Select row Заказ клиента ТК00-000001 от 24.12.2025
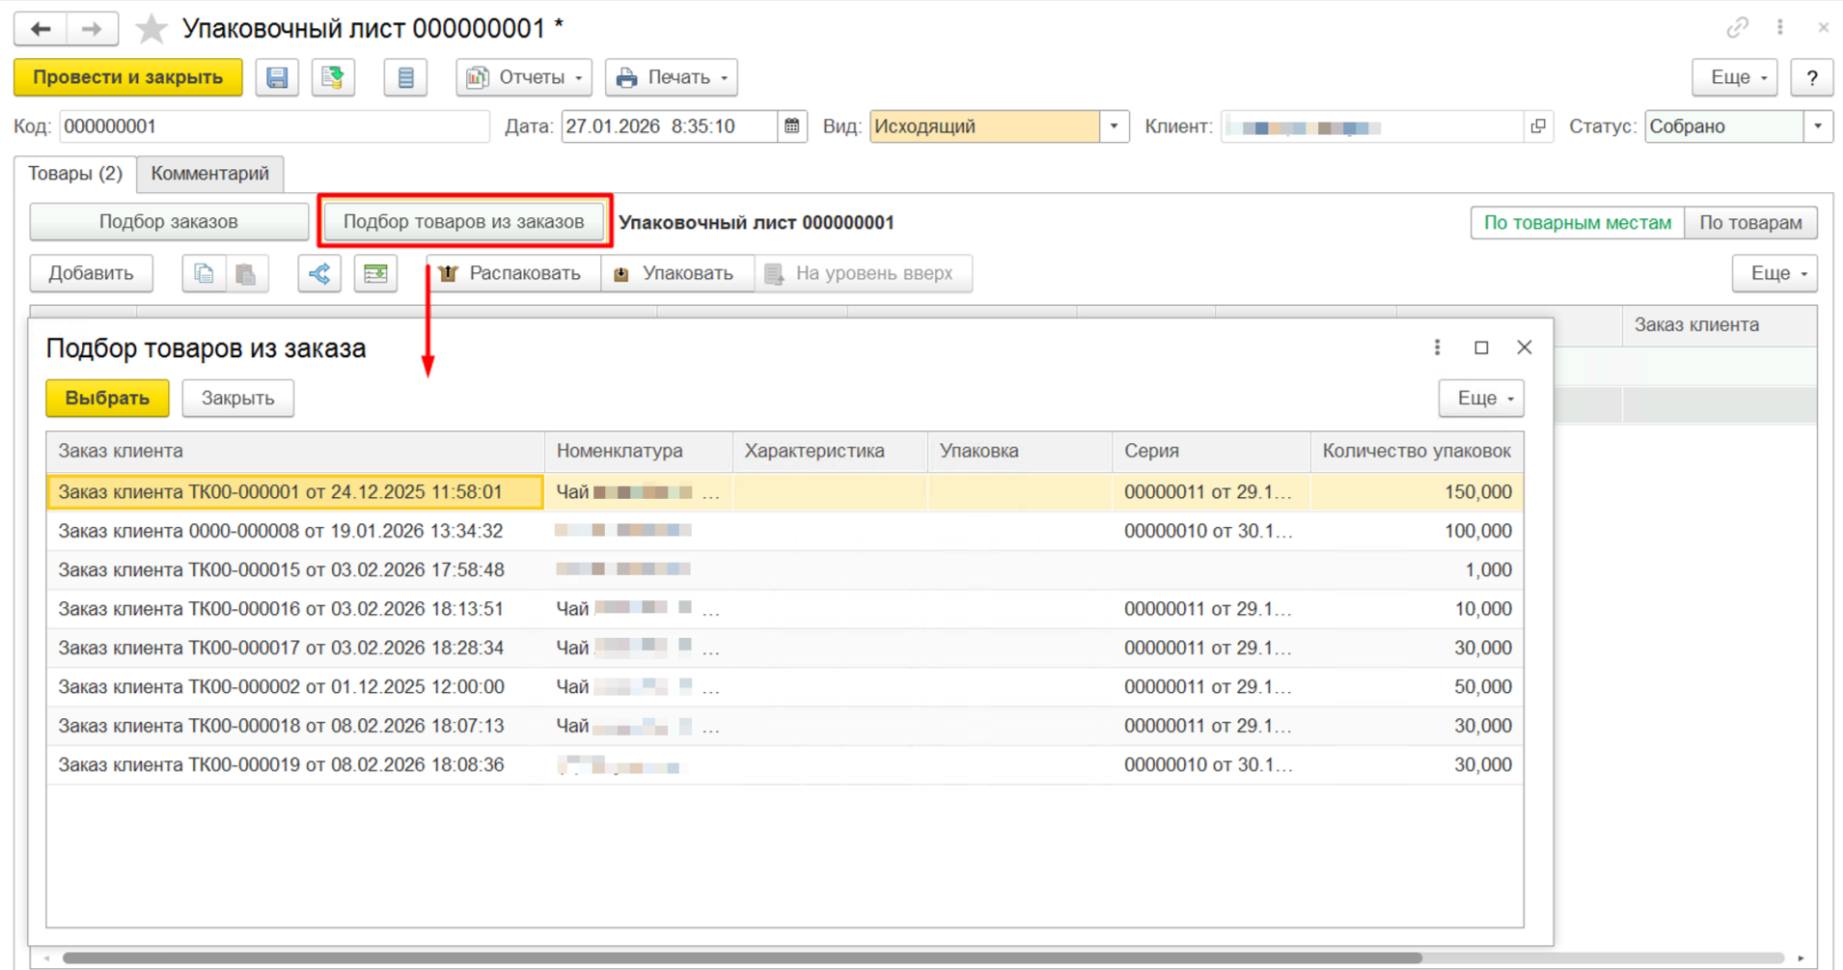This screenshot has height=970, width=1843. coord(785,492)
